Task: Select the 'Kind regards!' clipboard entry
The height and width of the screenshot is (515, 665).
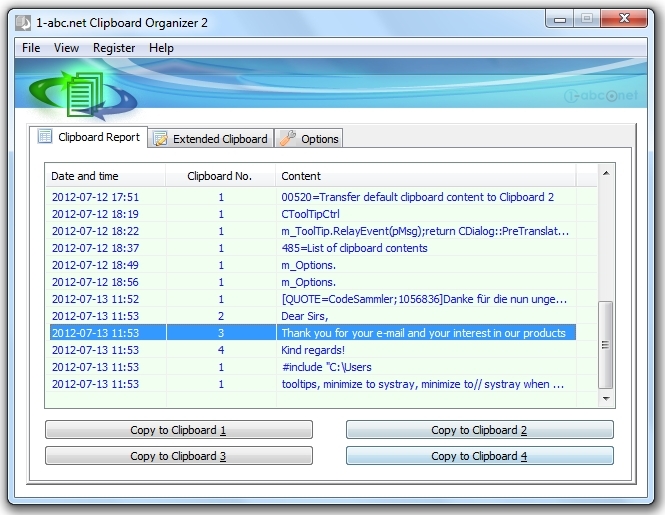Action: point(312,350)
